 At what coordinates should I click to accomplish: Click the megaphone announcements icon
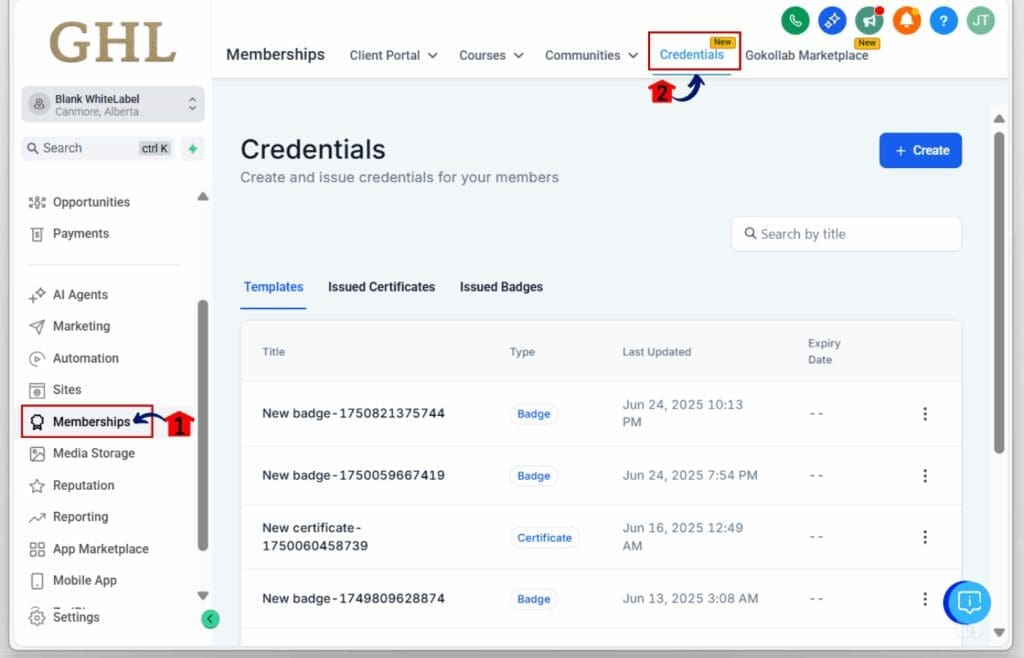[869, 20]
